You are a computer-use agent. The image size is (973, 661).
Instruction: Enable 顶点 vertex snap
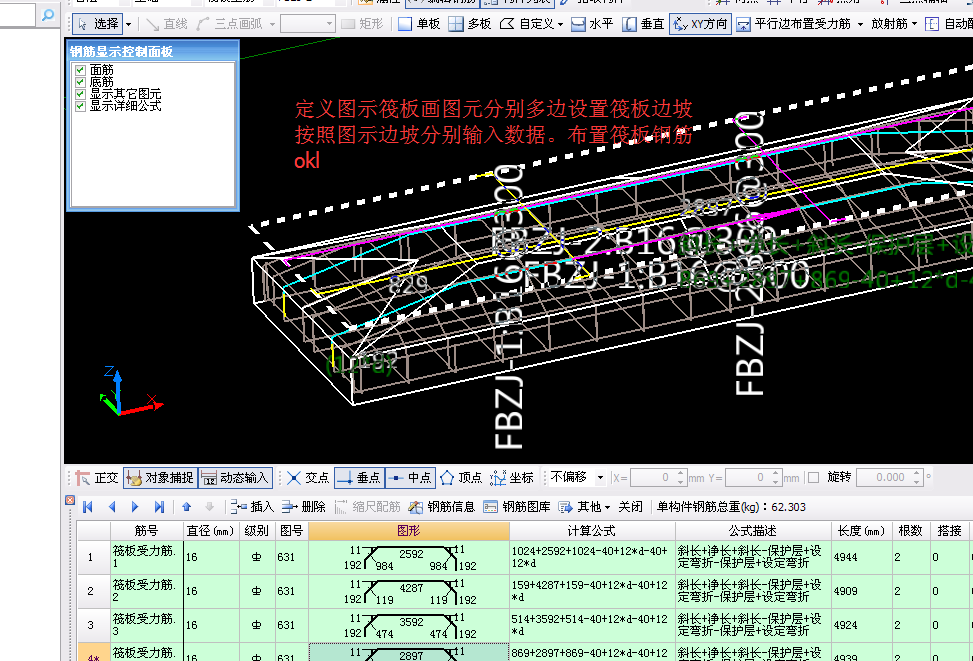(461, 477)
